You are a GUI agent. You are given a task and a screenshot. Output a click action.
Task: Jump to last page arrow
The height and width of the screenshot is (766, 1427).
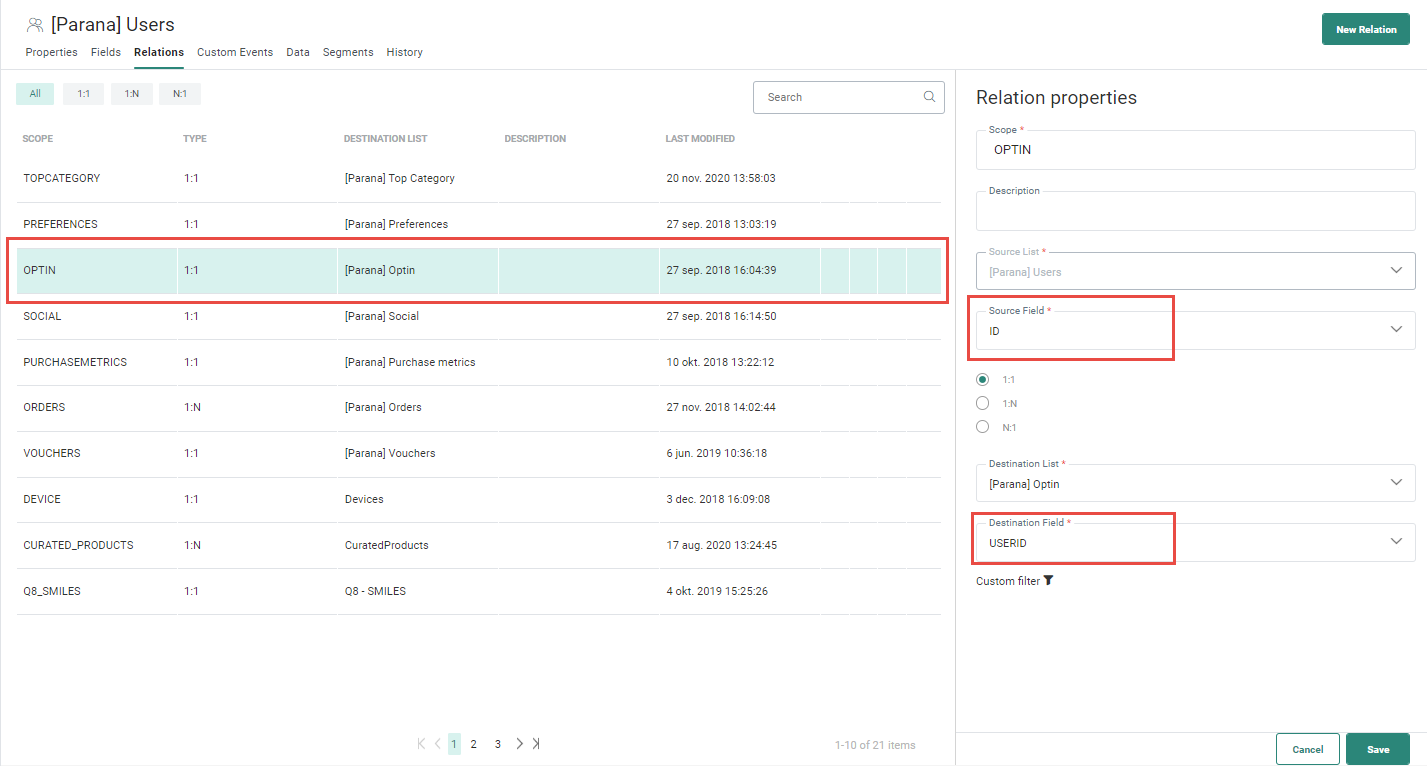[537, 744]
